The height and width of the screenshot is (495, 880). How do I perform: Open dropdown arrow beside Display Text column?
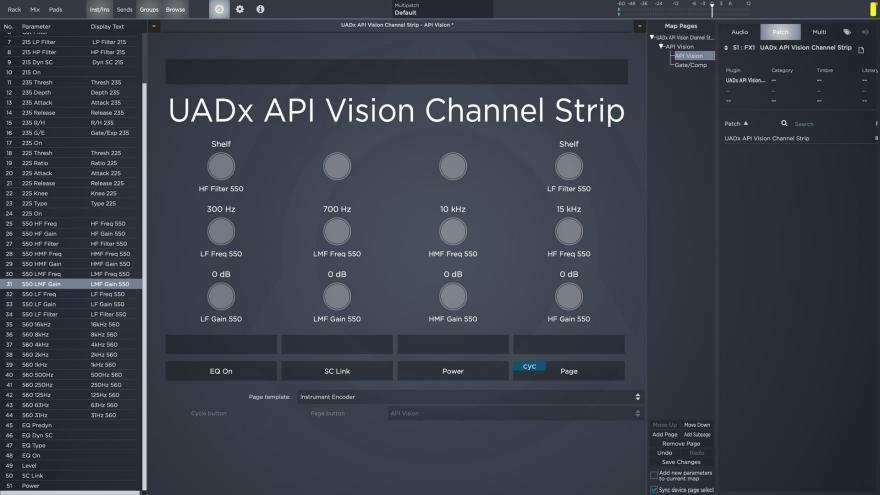pyautogui.click(x=154, y=25)
